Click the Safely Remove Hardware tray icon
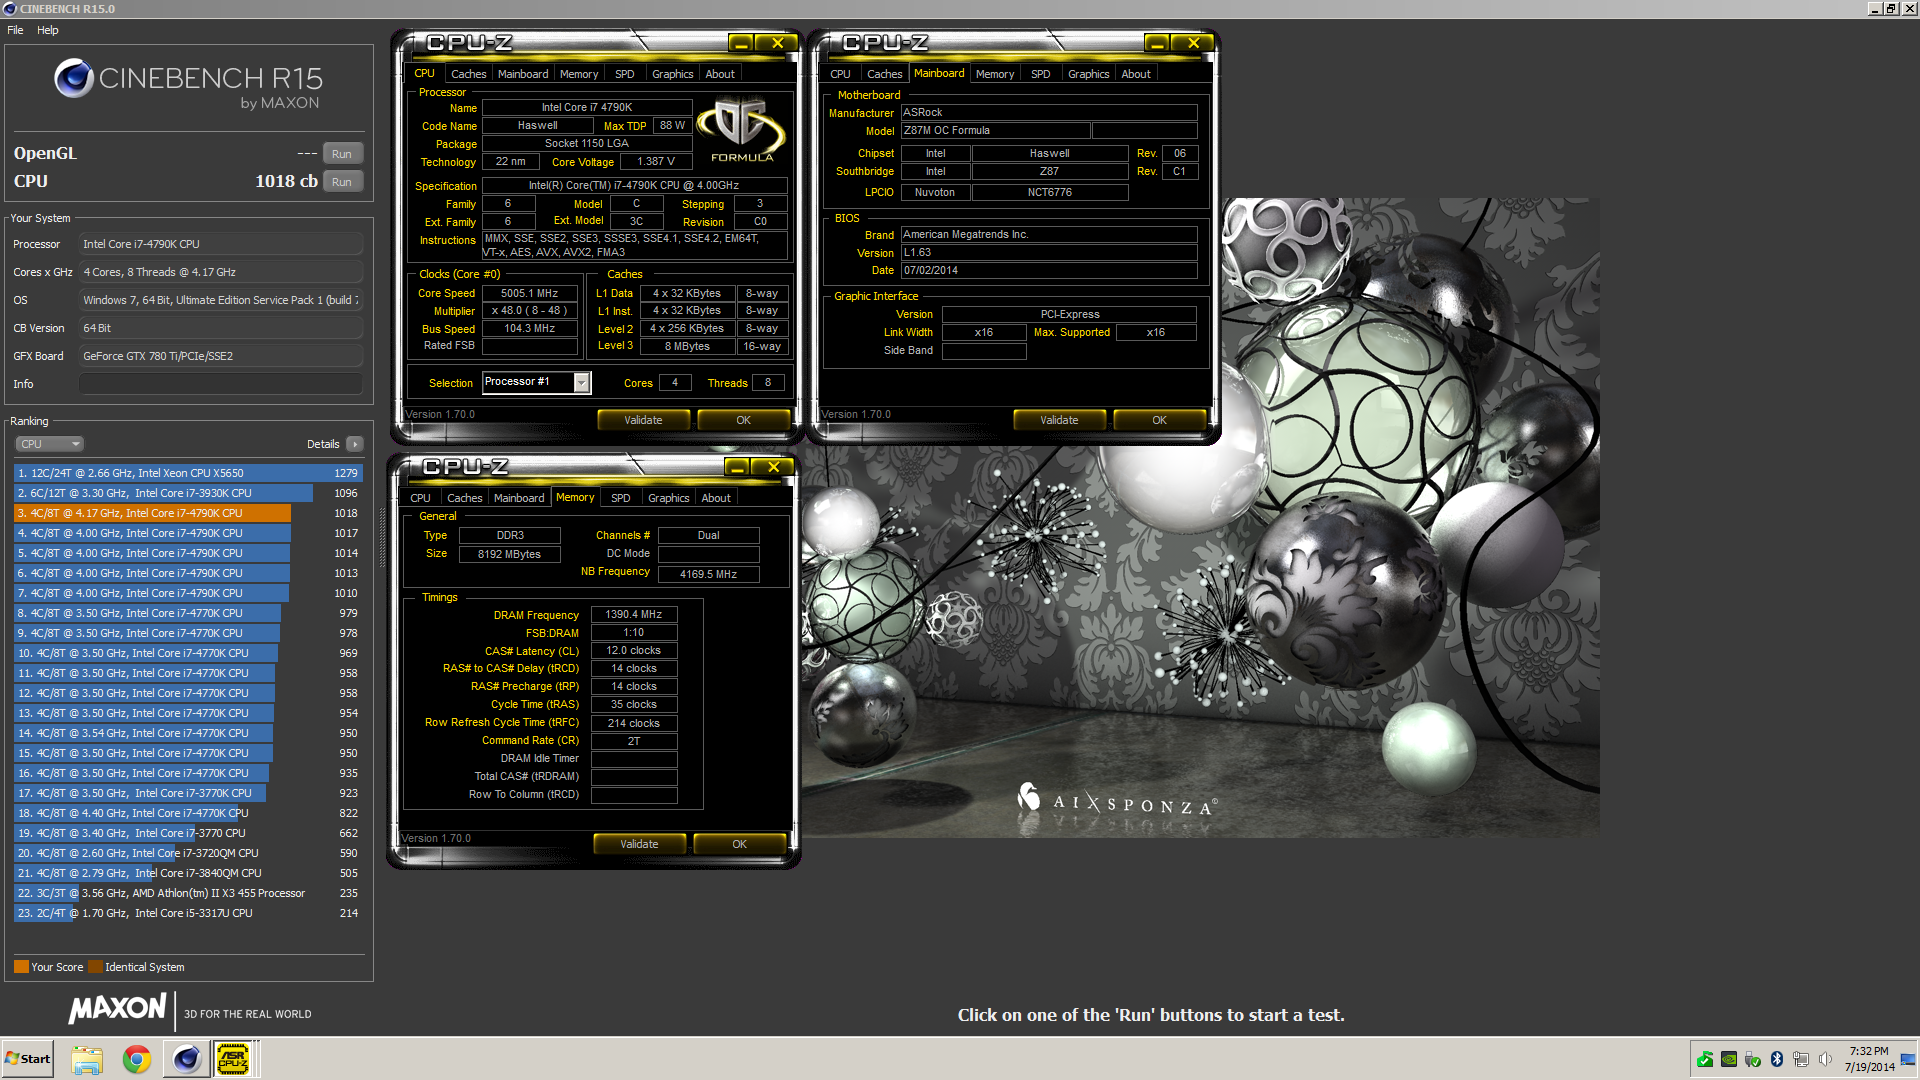This screenshot has height=1080, width=1920. point(1753,1059)
